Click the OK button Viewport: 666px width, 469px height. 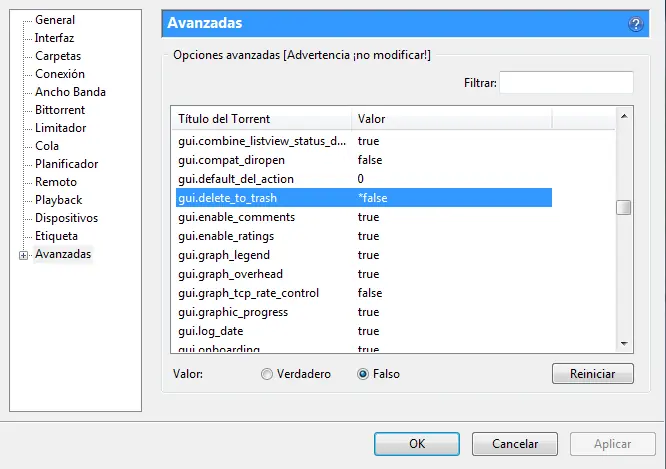coord(417,444)
